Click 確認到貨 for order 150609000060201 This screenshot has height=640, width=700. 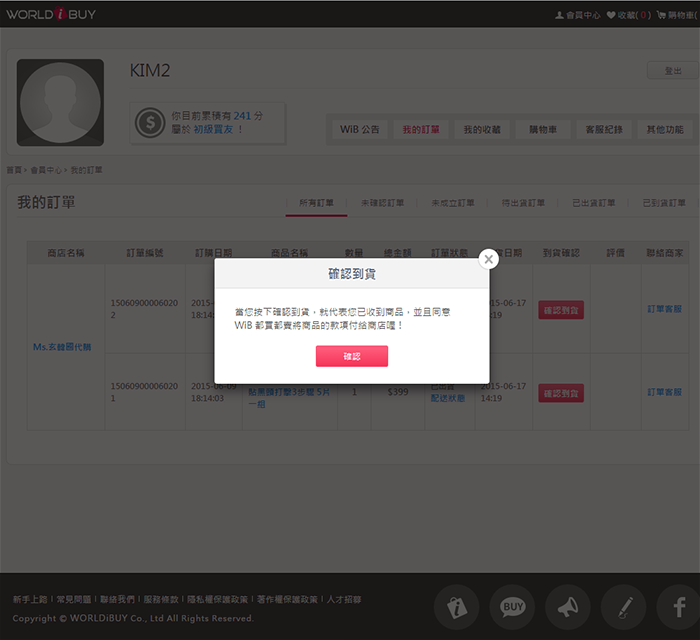pyautogui.click(x=561, y=393)
